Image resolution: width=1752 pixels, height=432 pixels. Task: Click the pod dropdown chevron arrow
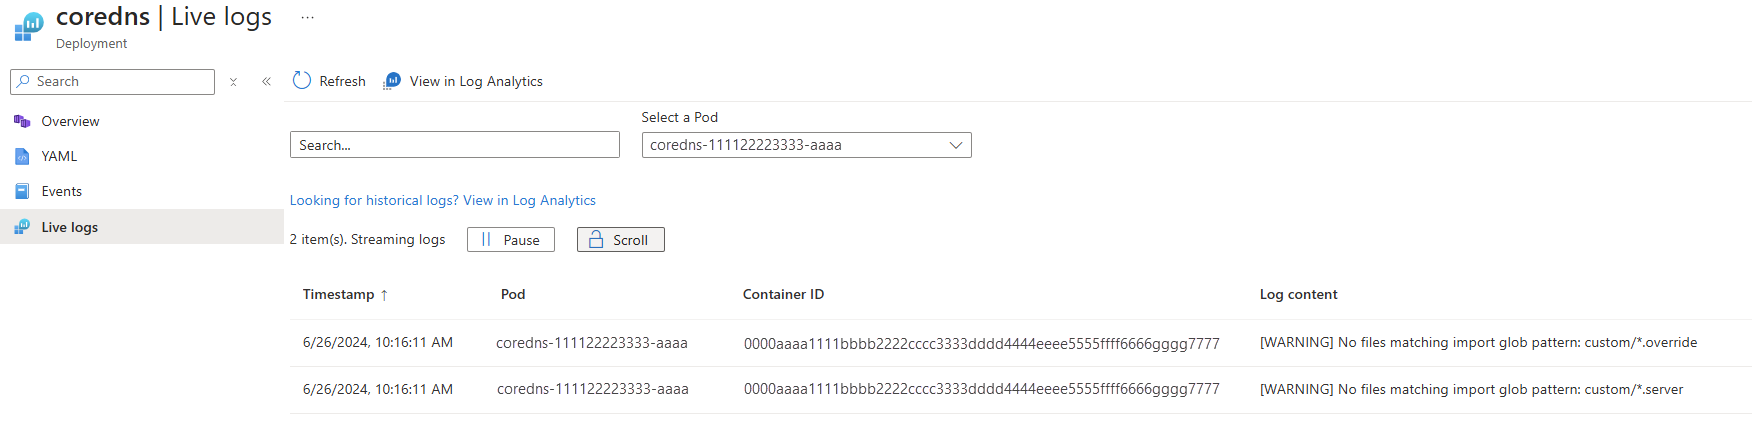[x=956, y=145]
